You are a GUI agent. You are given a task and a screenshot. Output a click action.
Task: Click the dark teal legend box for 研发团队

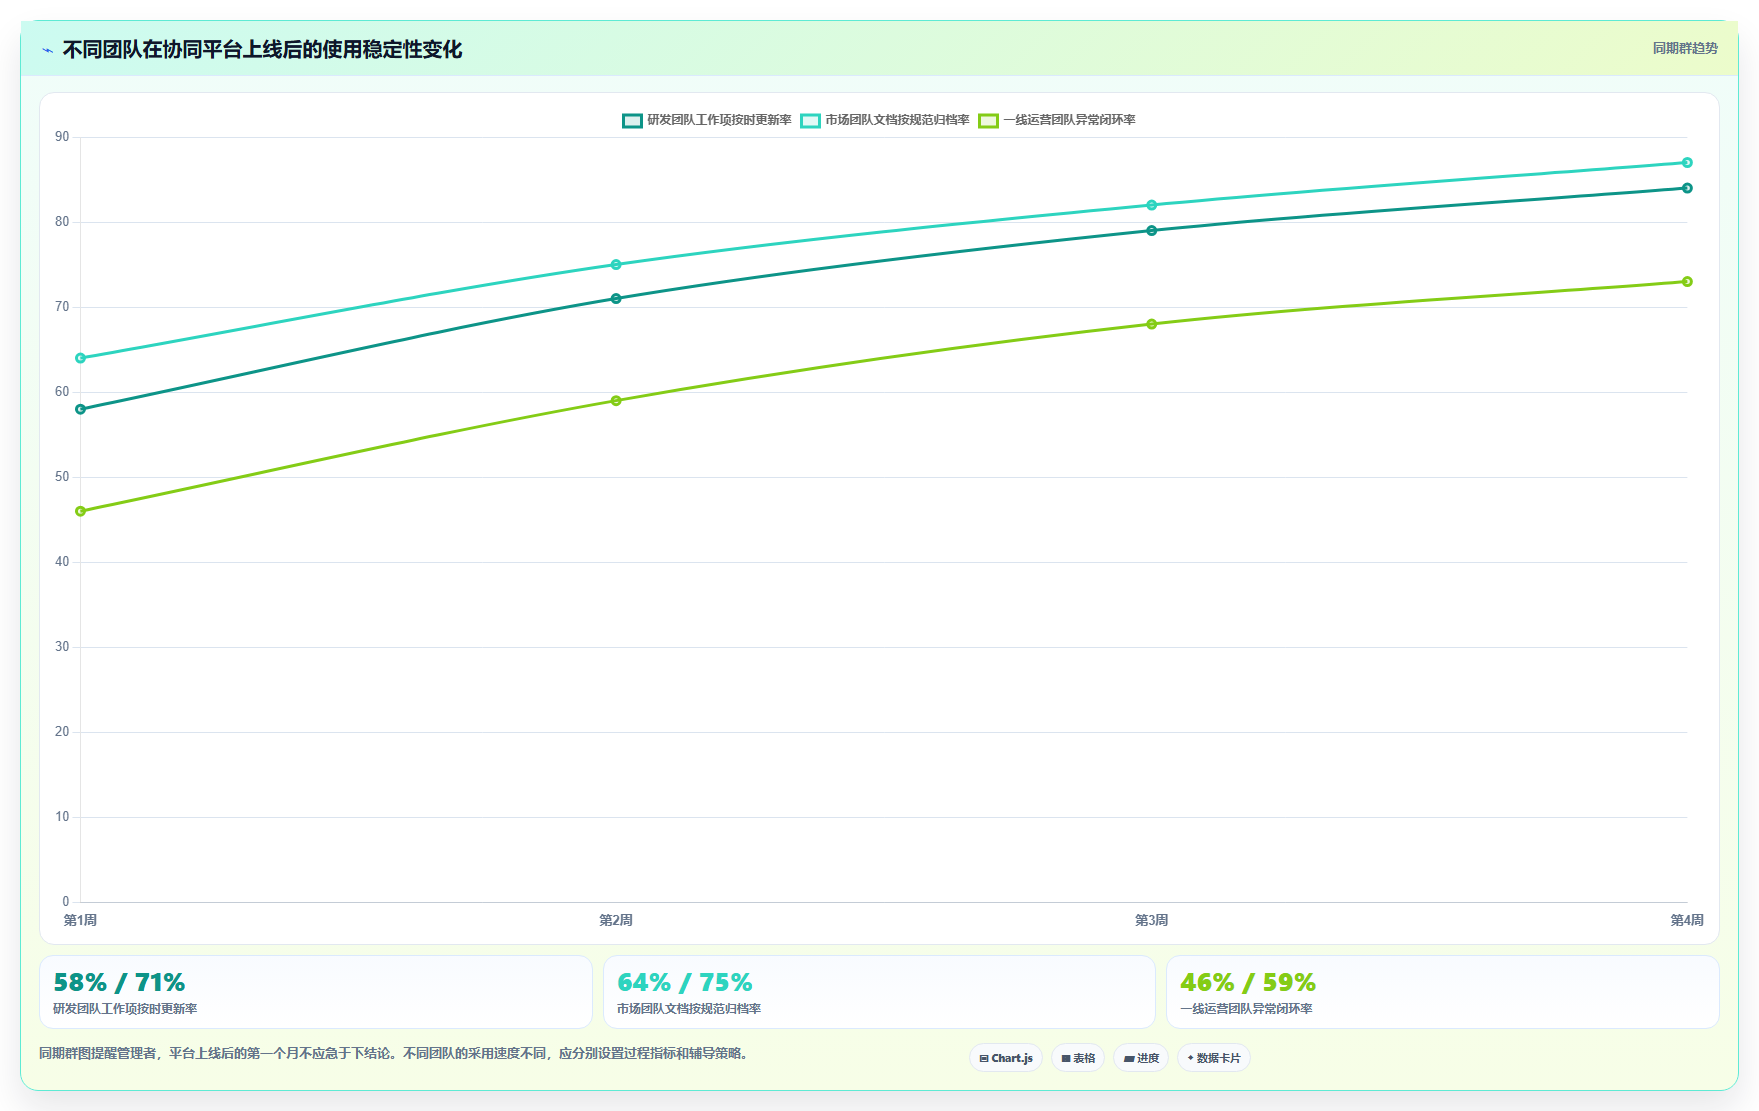[x=632, y=120]
